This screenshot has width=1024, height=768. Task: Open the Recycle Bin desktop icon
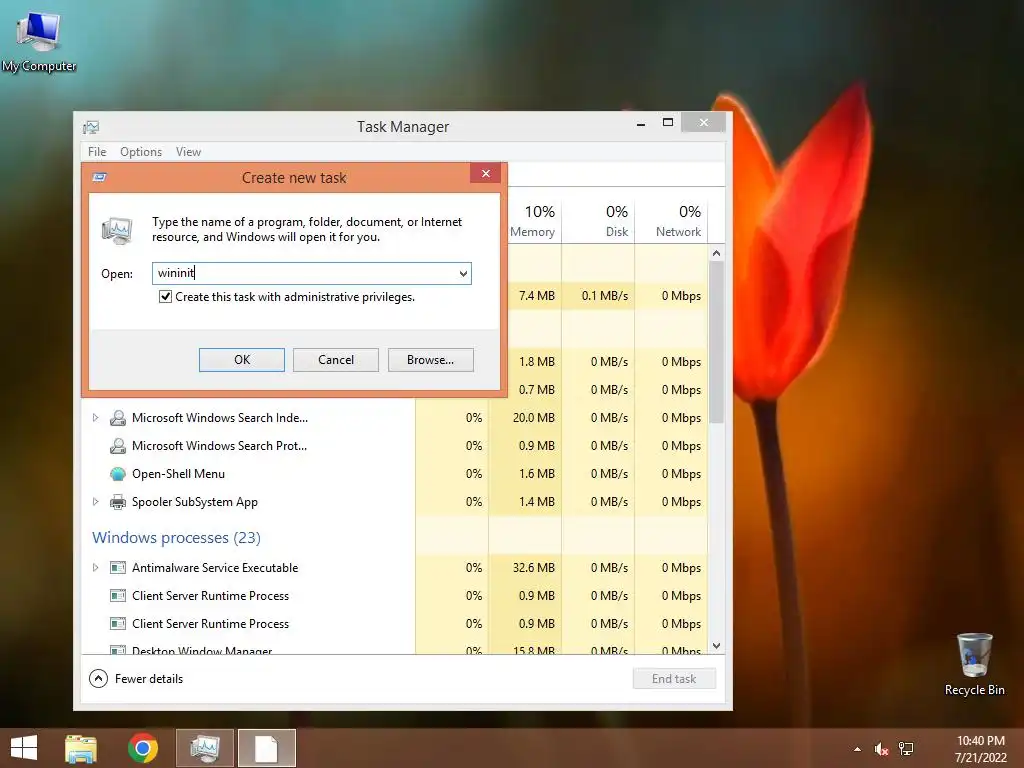click(x=974, y=665)
